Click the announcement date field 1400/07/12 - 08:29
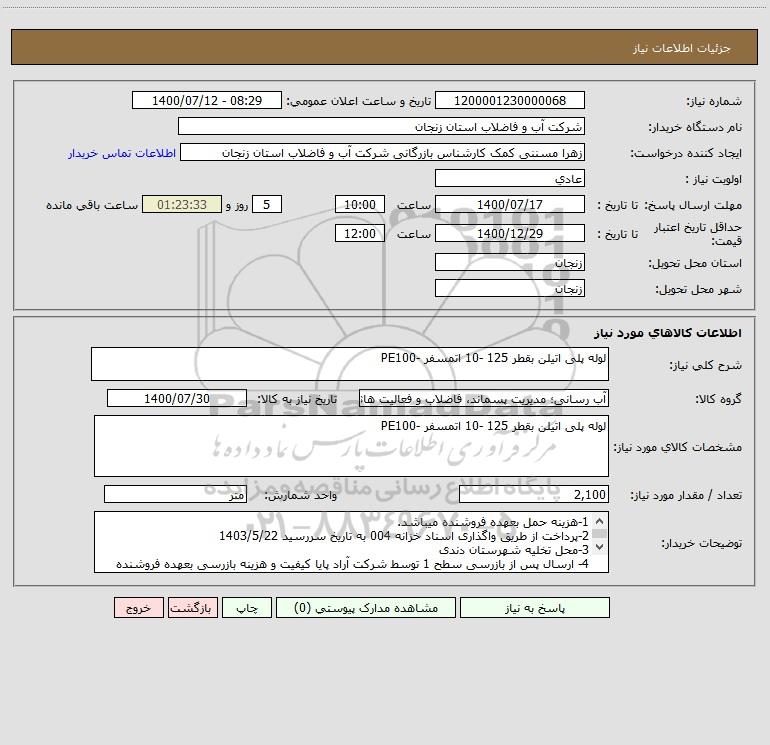Viewport: 770px width, 745px height. coord(207,100)
